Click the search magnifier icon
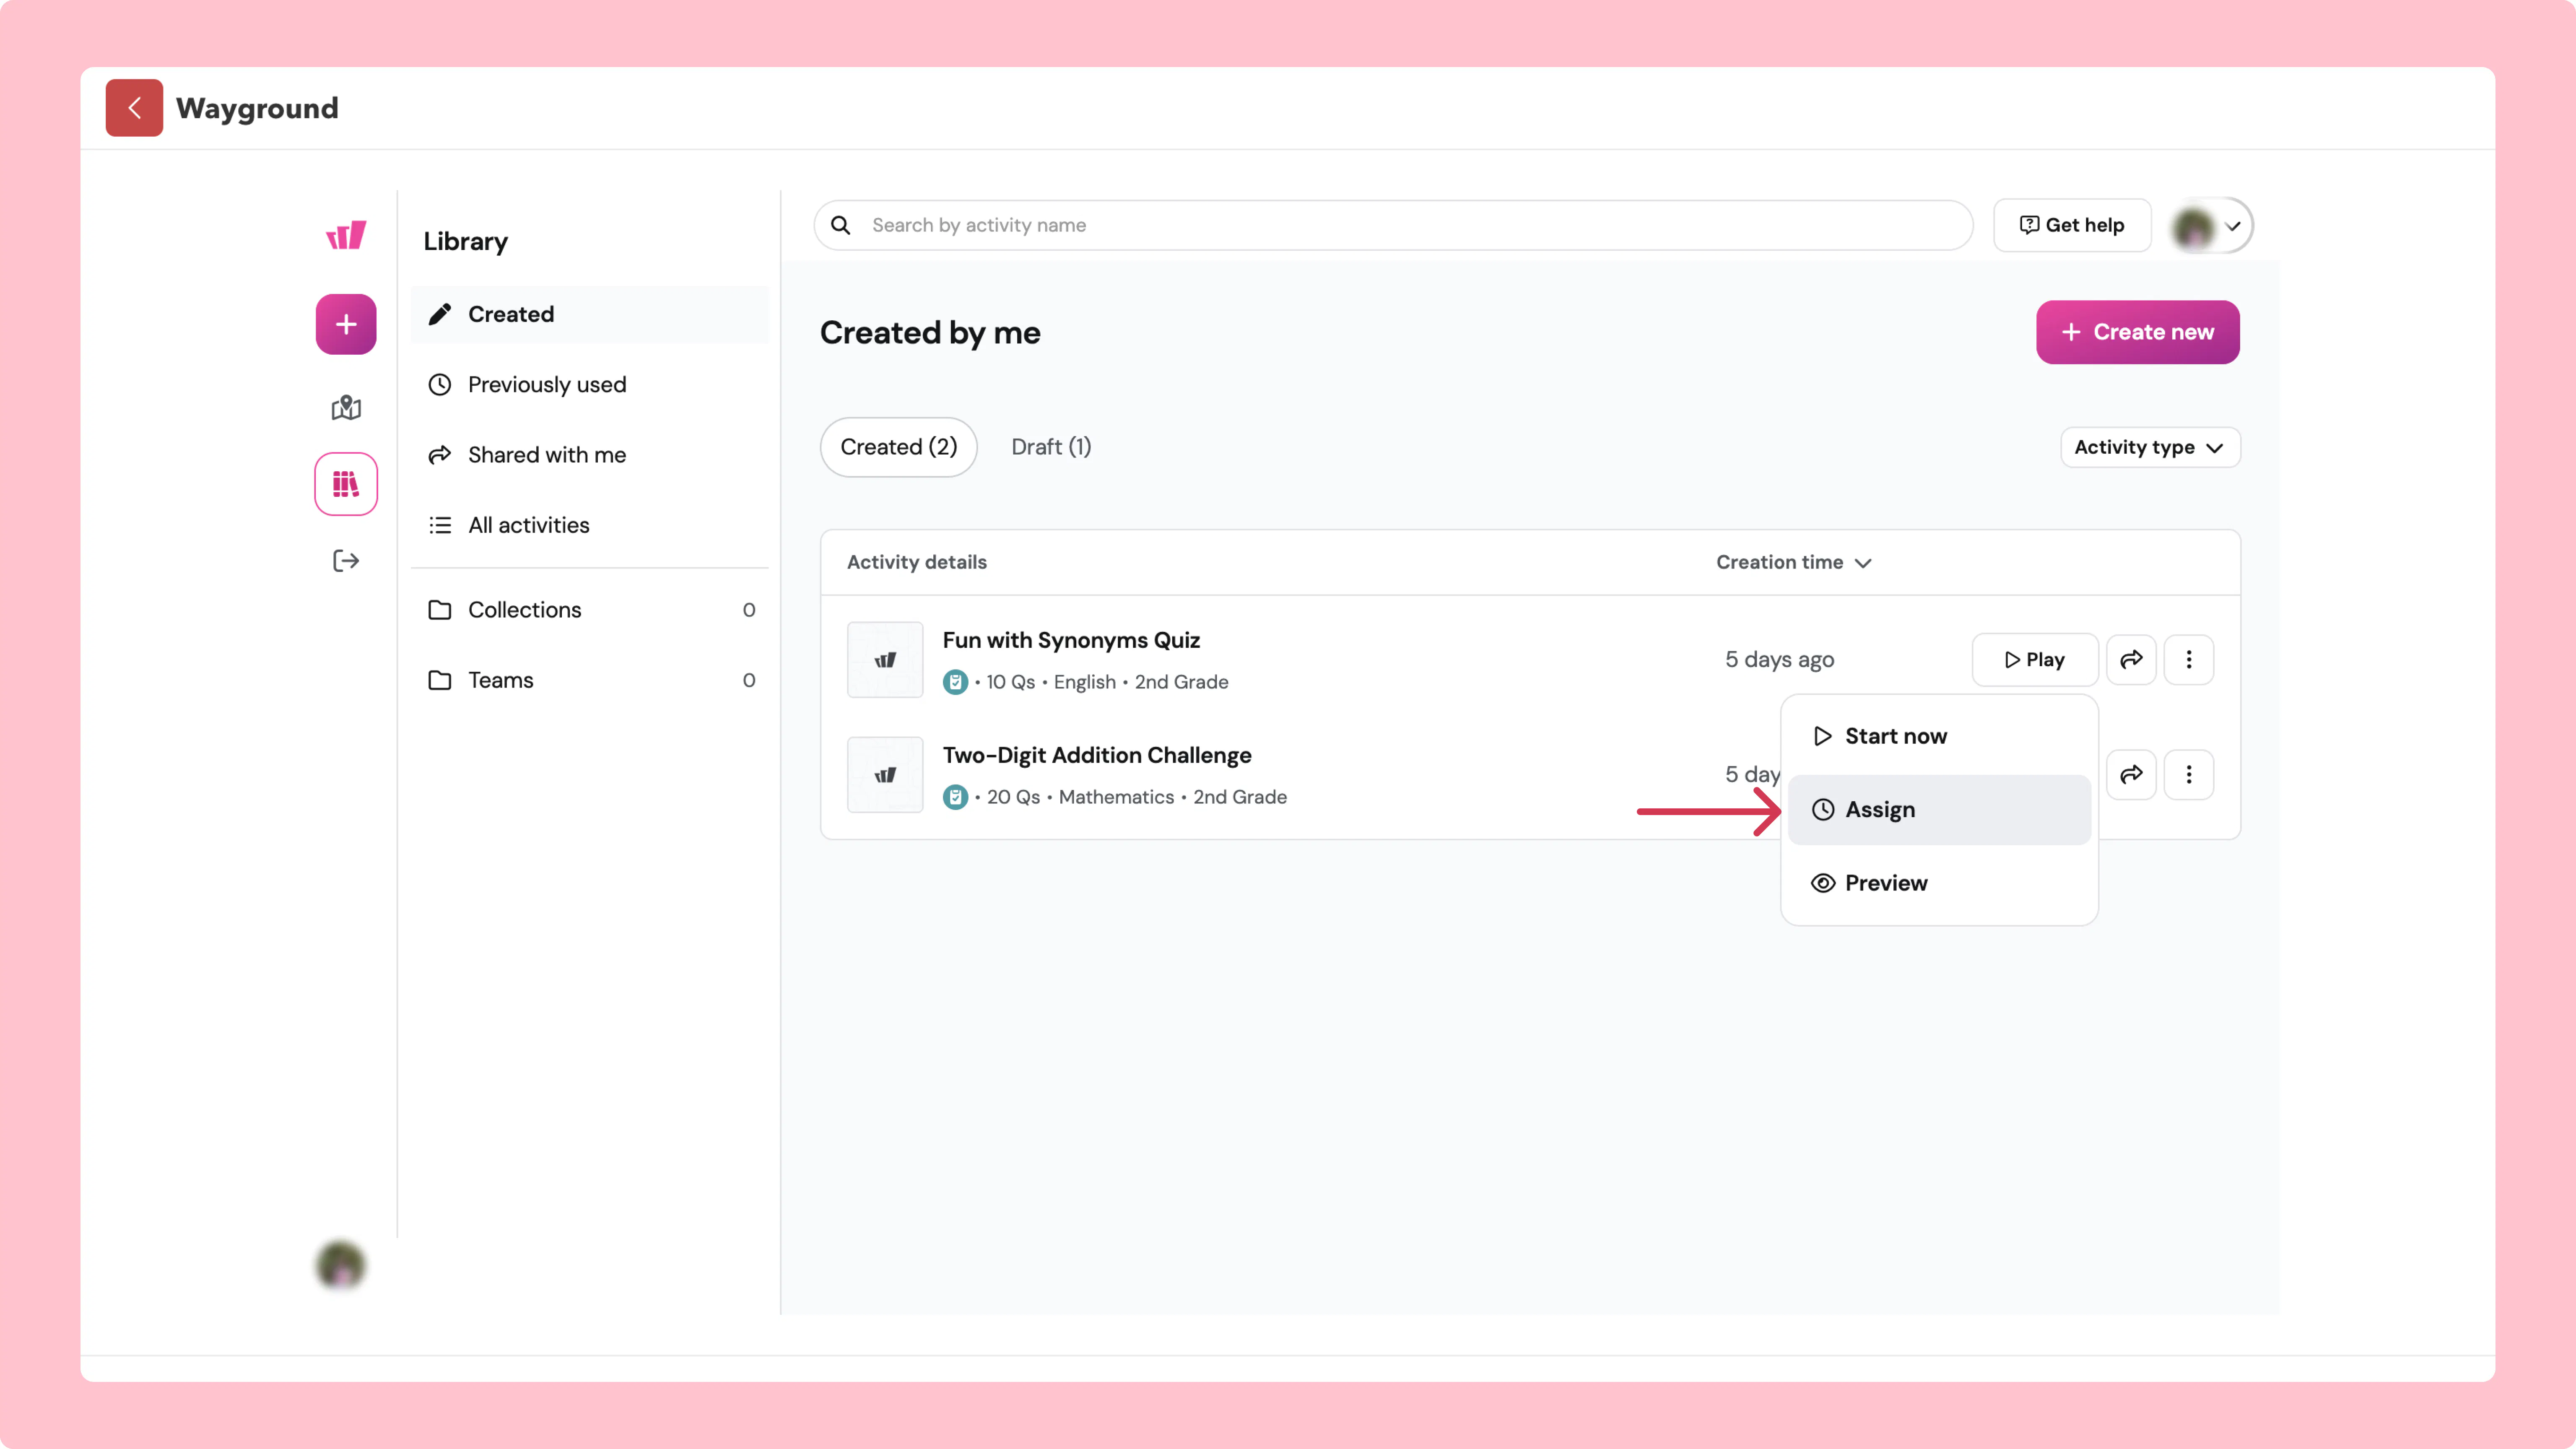Viewport: 2576px width, 1449px height. pos(841,225)
